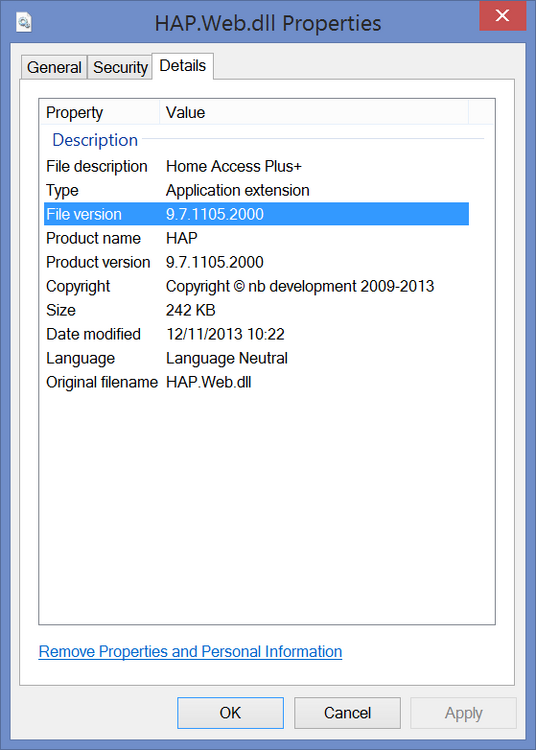Confirm with the OK button
The image size is (536, 750).
pos(230,713)
